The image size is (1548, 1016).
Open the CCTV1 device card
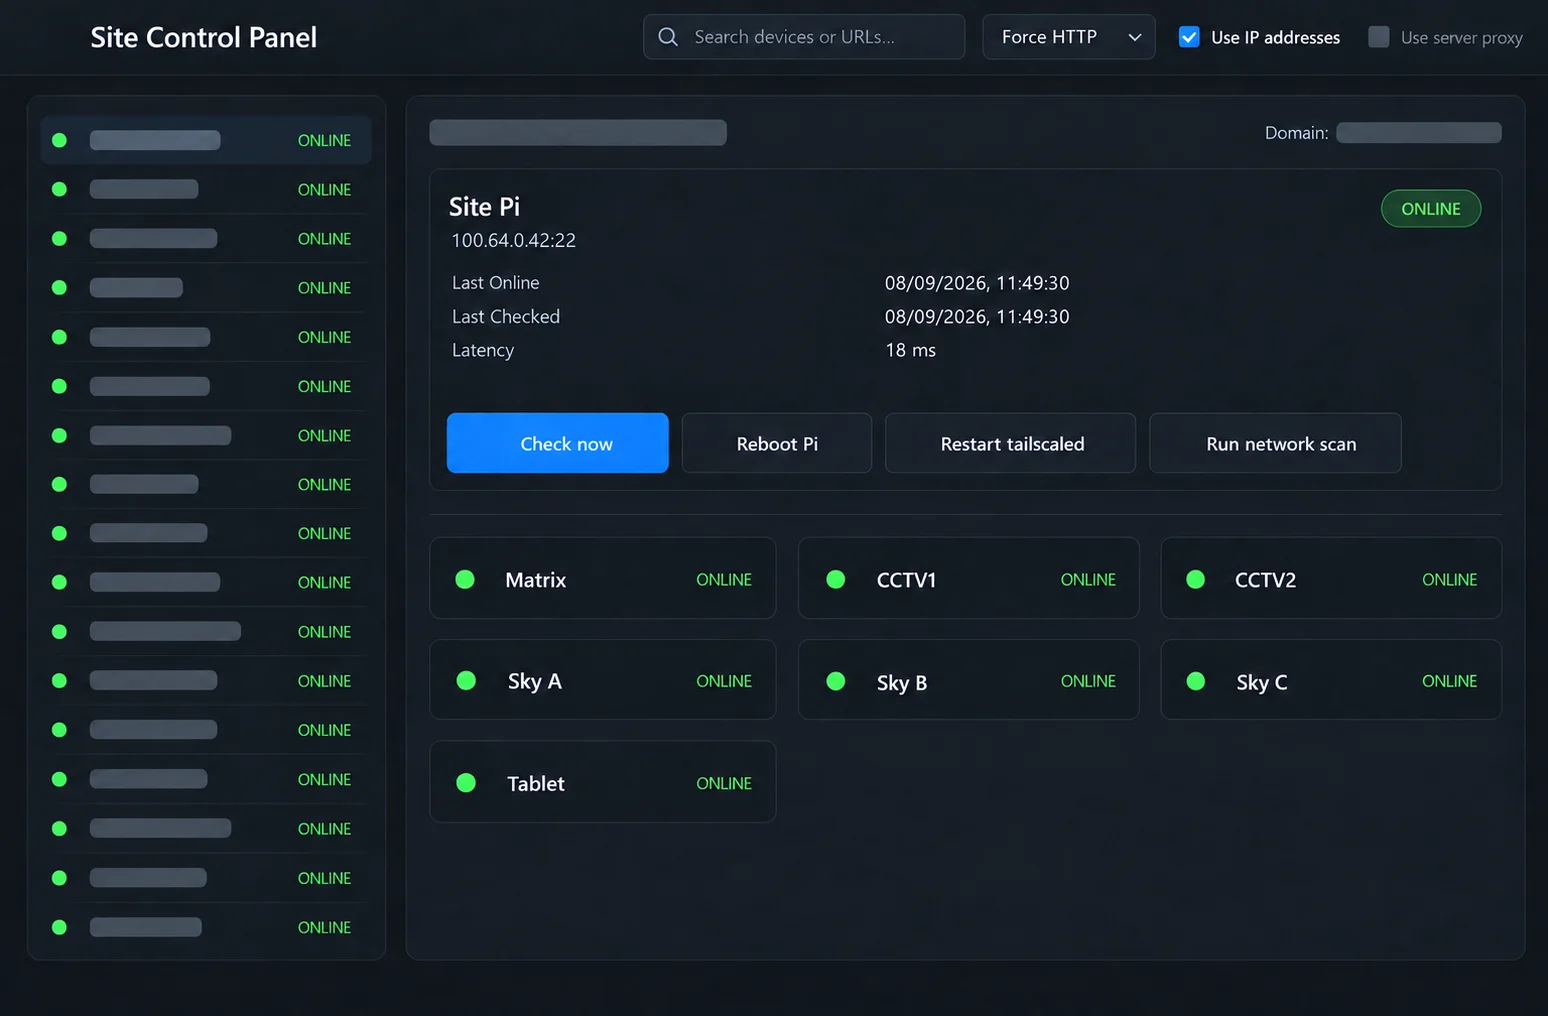point(969,579)
